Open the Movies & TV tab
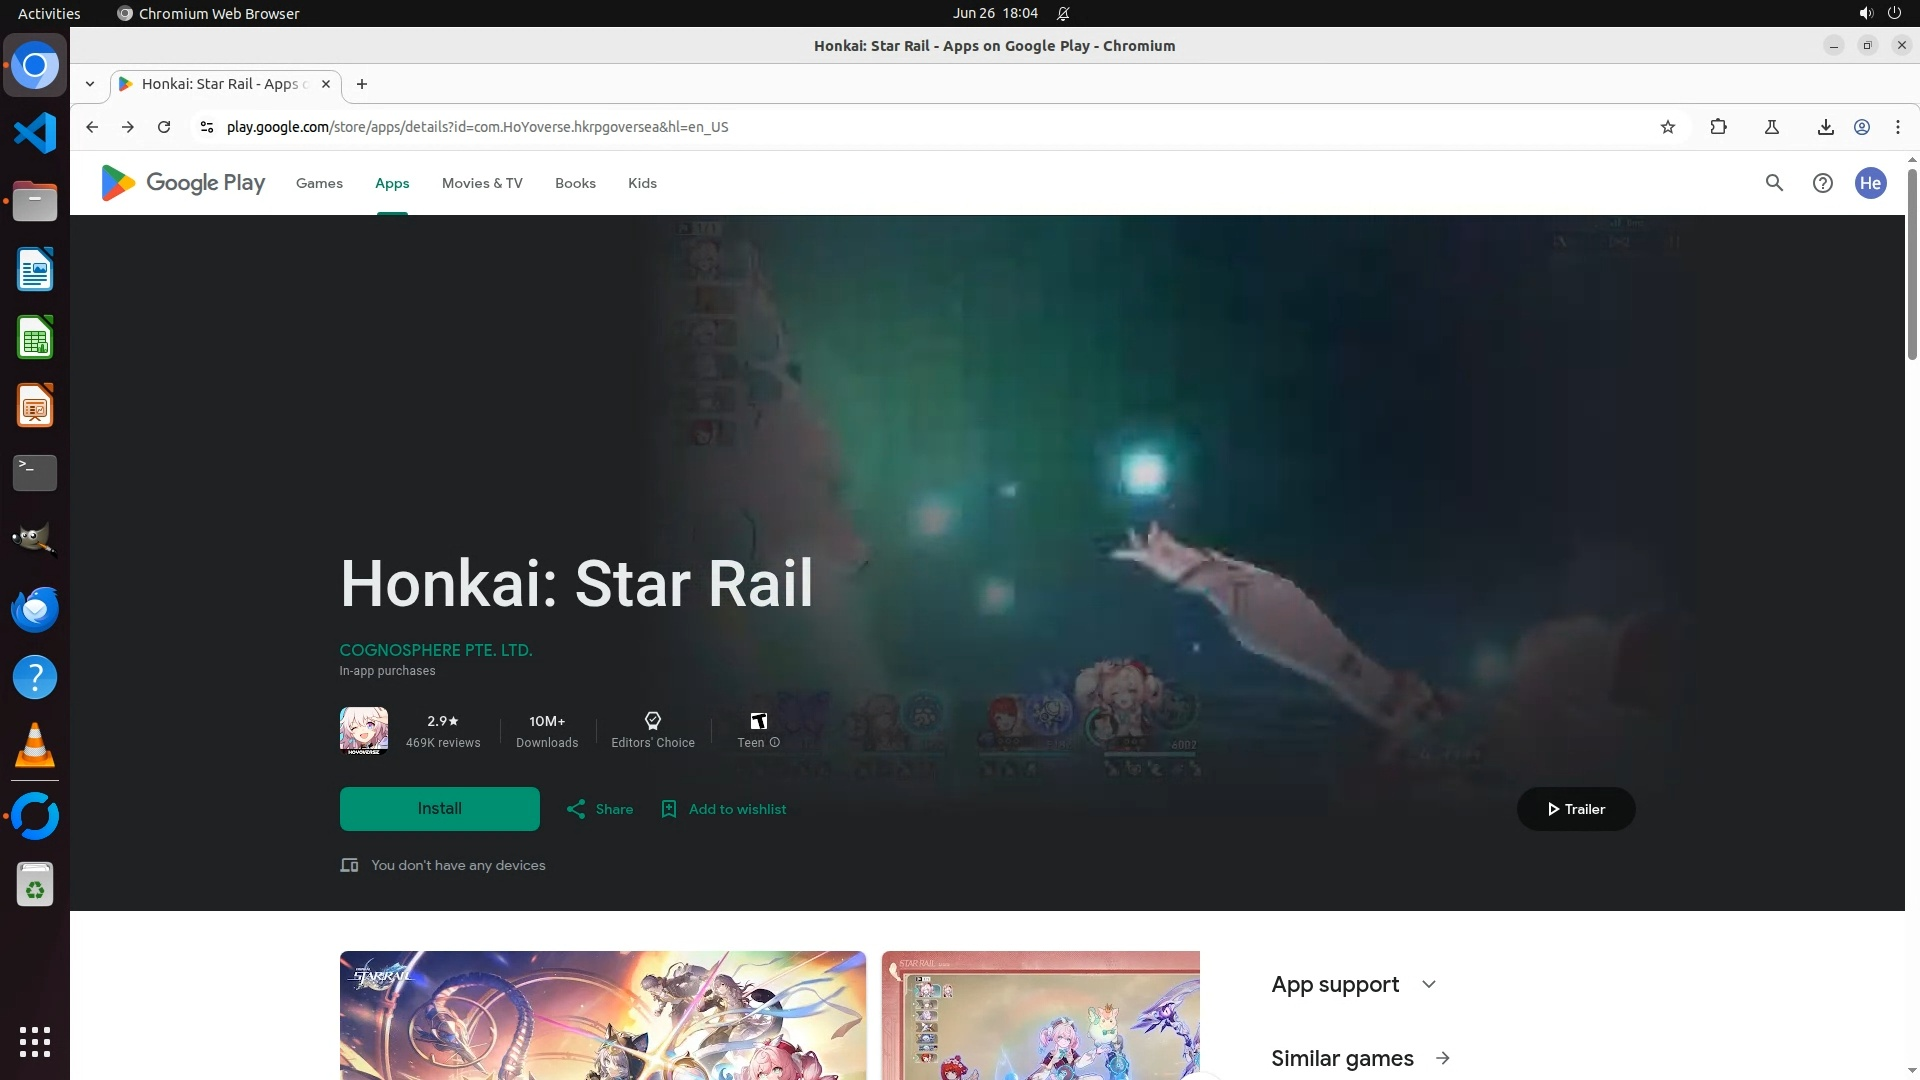 pos(482,183)
